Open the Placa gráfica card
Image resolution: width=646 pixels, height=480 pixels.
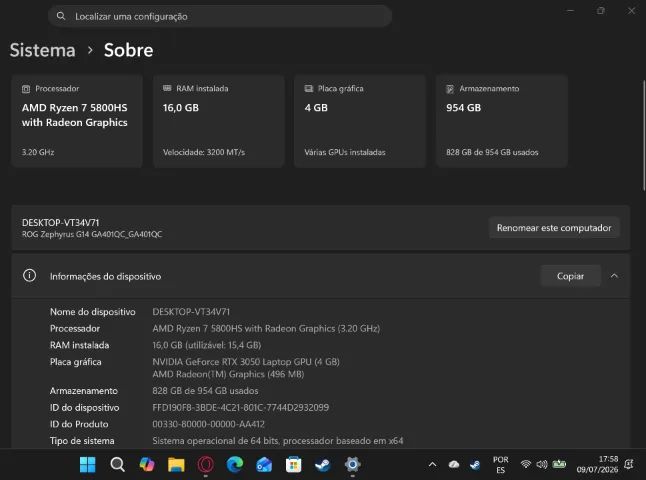[360, 121]
